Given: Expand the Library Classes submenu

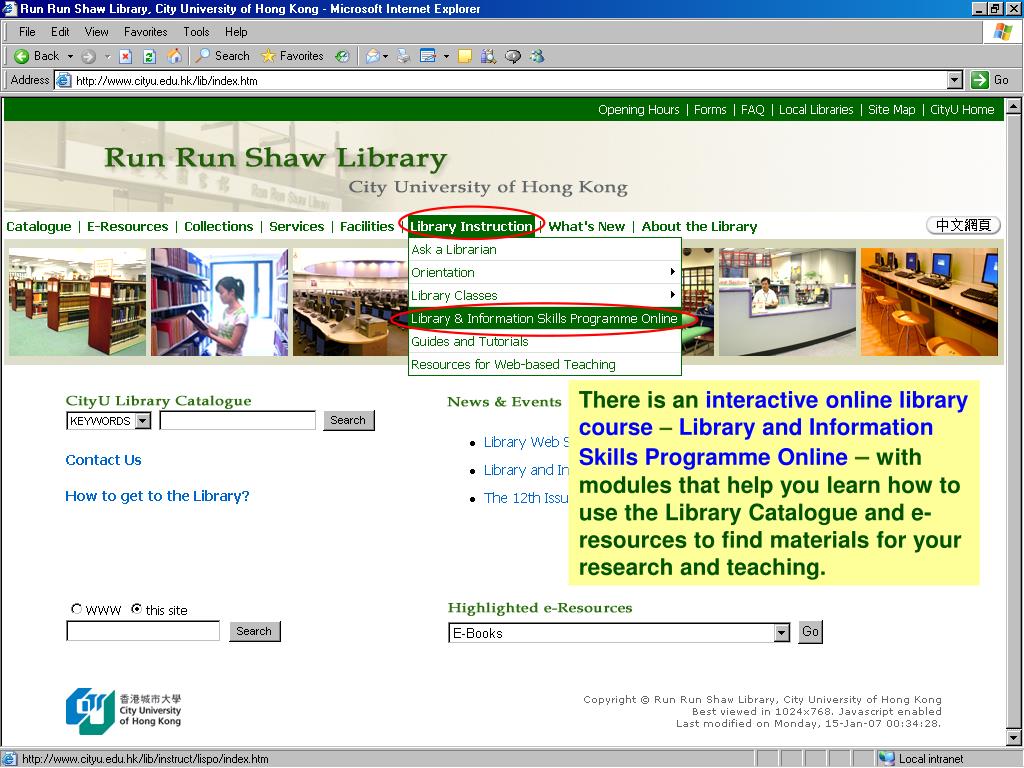Looking at the screenshot, I should pos(545,296).
